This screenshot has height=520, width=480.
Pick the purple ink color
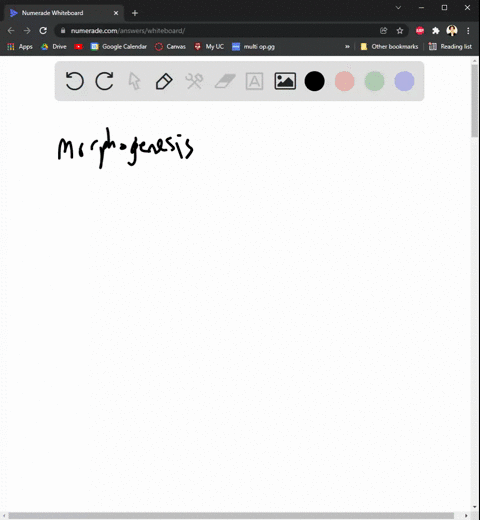(x=404, y=81)
